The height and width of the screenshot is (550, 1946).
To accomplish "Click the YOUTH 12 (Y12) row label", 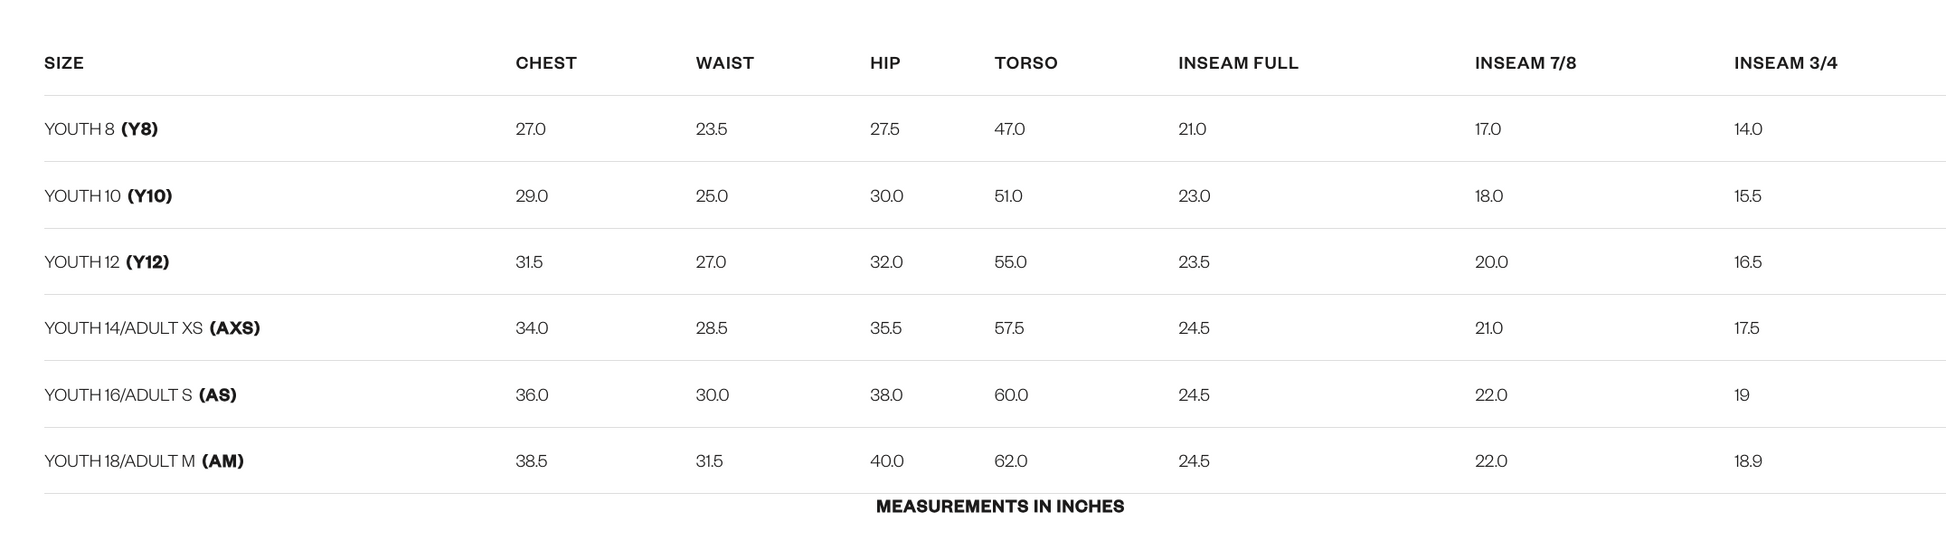I will [107, 262].
